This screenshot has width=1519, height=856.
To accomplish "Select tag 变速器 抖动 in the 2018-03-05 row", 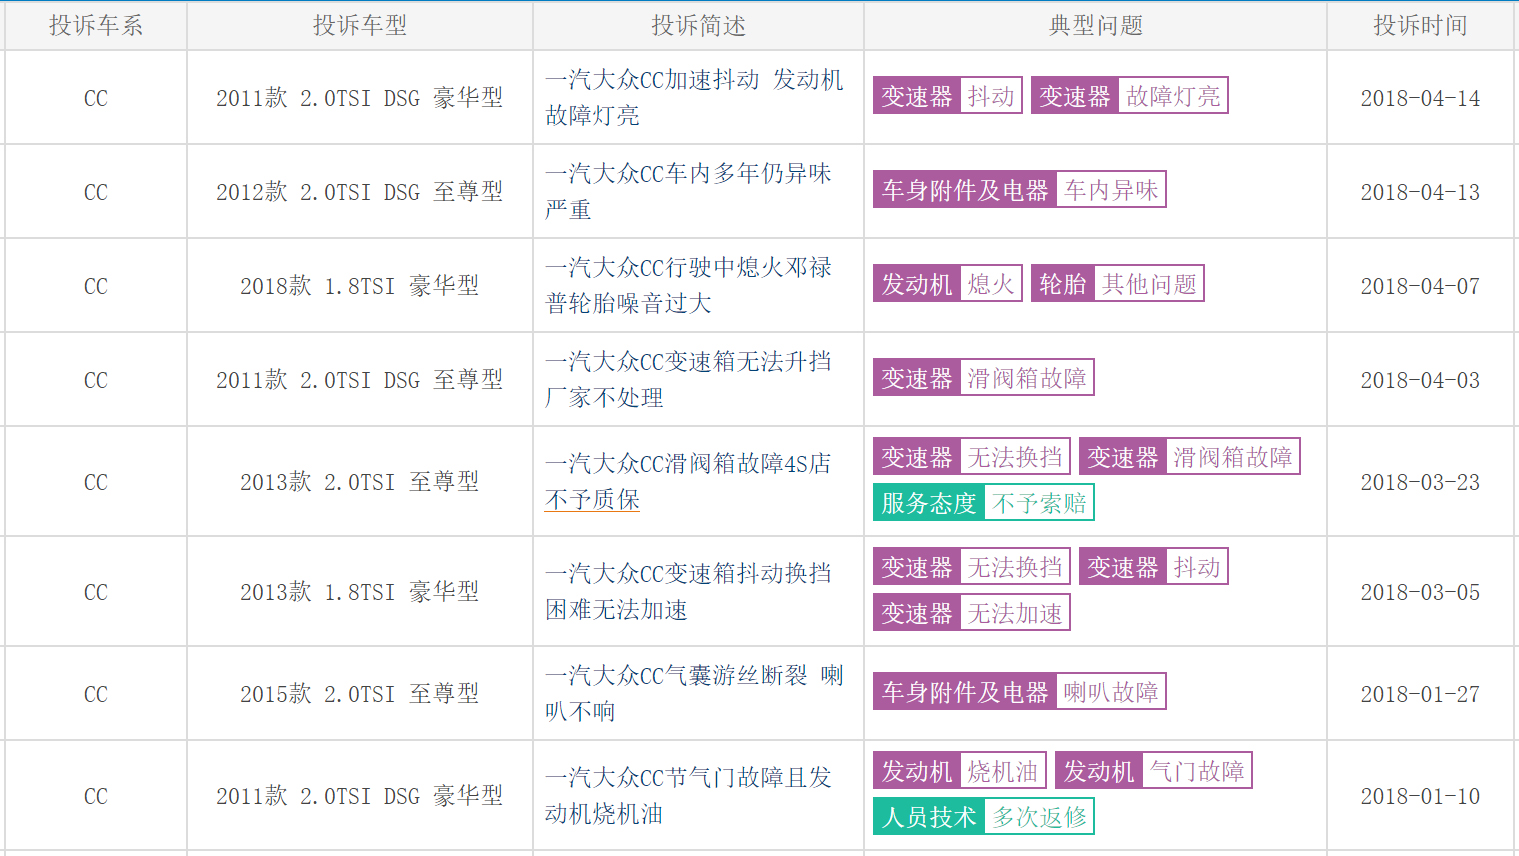I will [x=1154, y=567].
